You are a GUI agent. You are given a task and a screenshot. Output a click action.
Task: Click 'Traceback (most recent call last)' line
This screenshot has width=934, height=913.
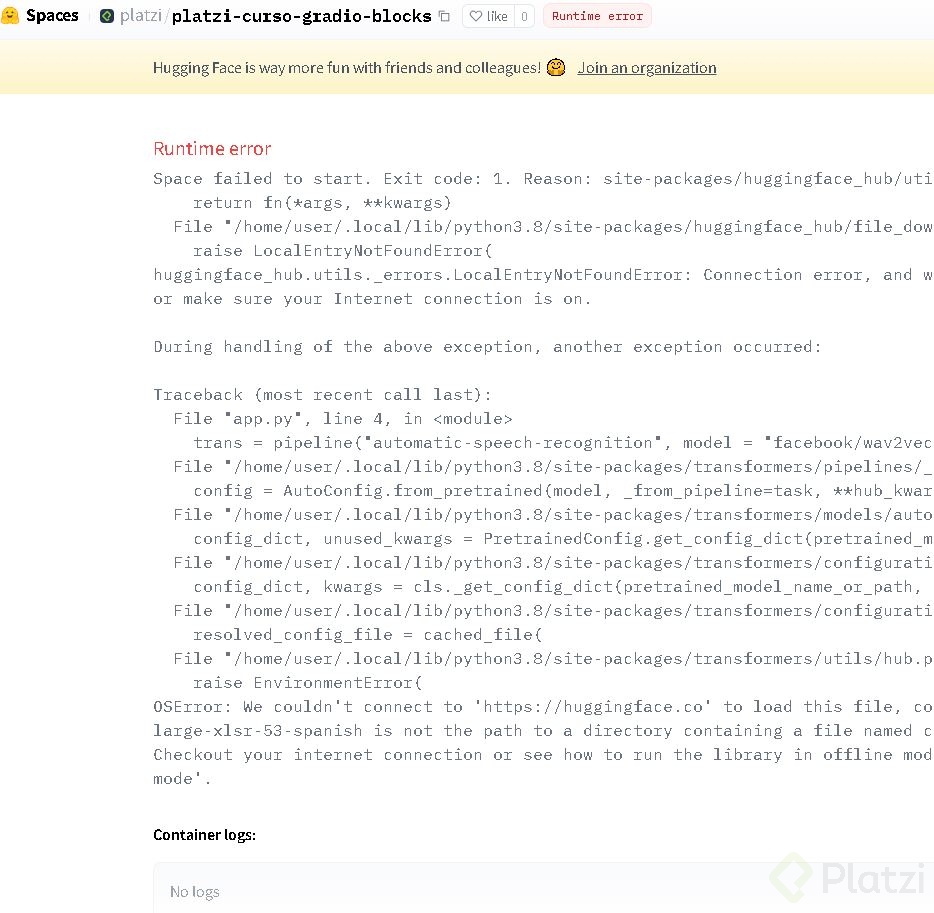[322, 394]
